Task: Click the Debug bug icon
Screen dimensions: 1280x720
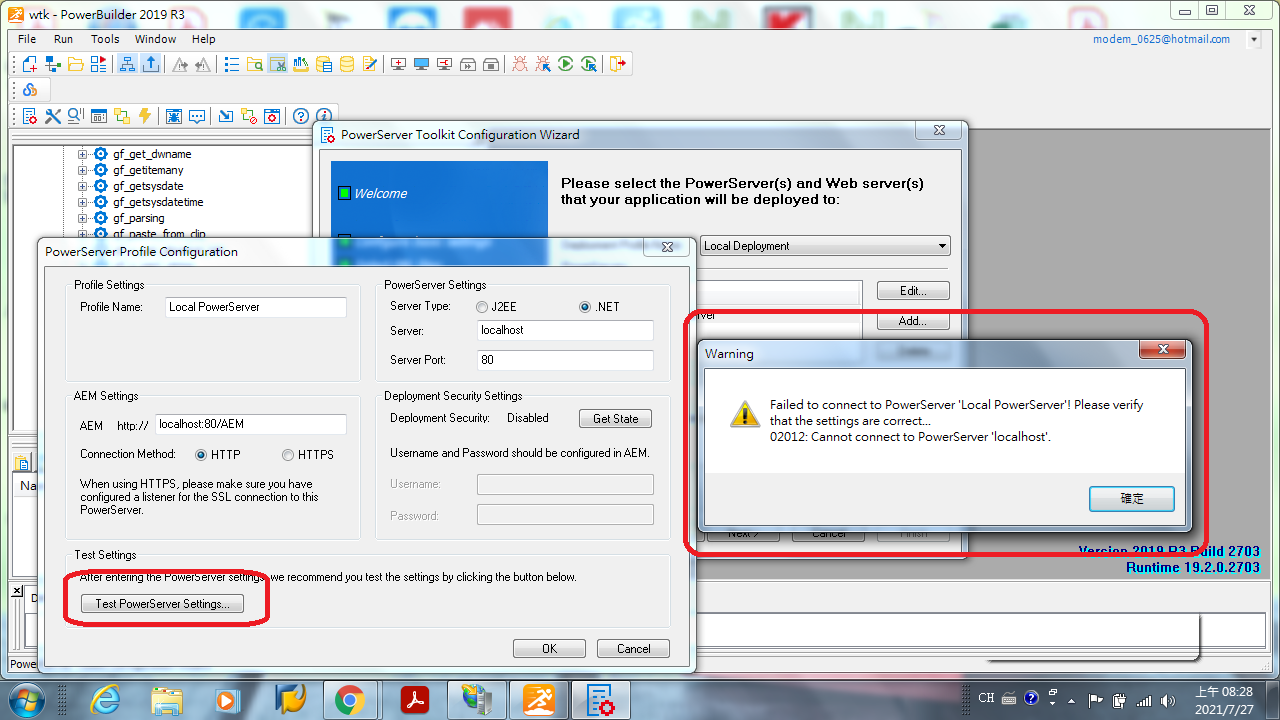Action: click(x=520, y=64)
